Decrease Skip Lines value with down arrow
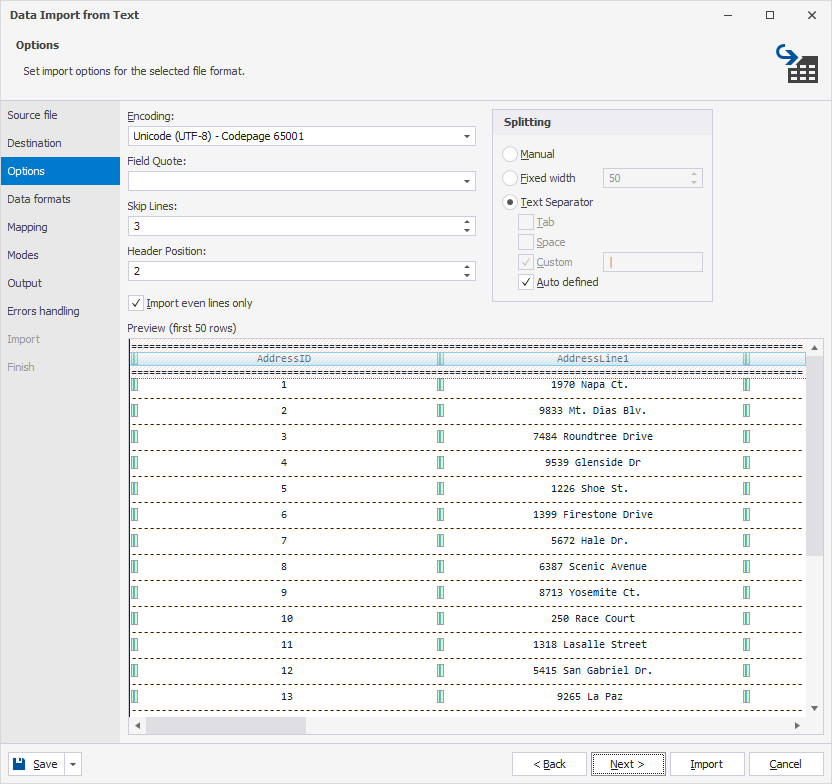Image resolution: width=832 pixels, height=784 pixels. pyautogui.click(x=467, y=231)
